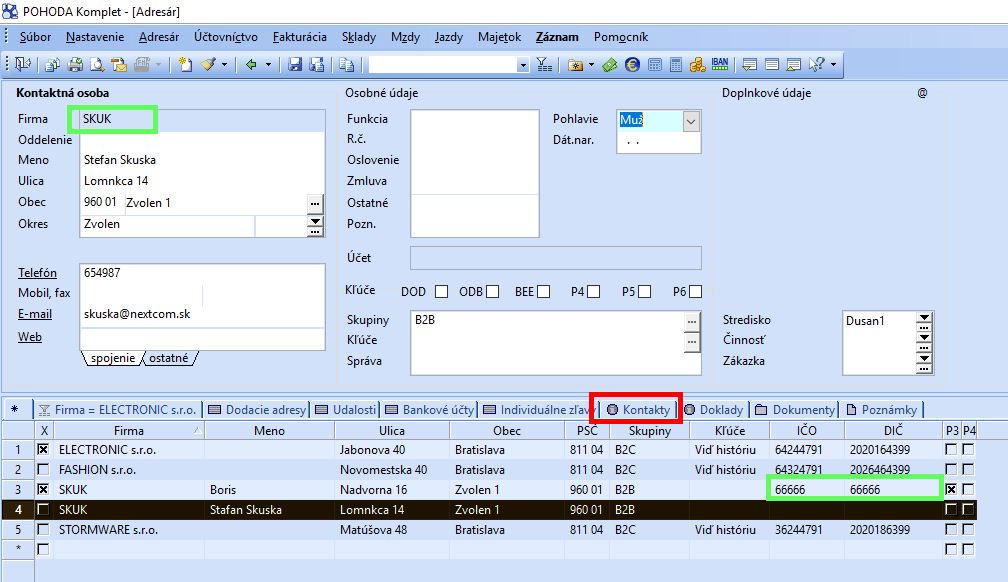1008x582 pixels.
Task: Click the blue euro coin icon
Action: coord(633,64)
